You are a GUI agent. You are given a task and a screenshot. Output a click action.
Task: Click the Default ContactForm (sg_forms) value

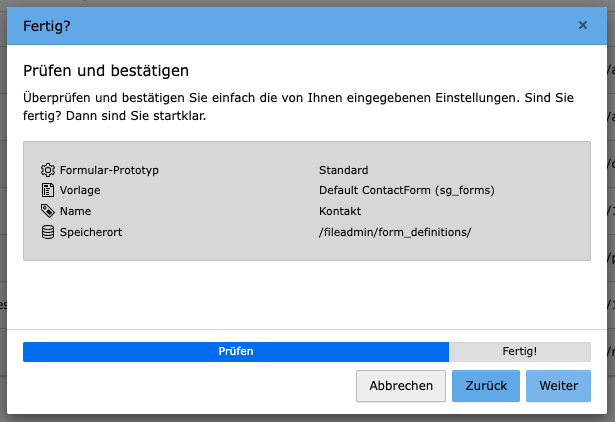click(407, 190)
